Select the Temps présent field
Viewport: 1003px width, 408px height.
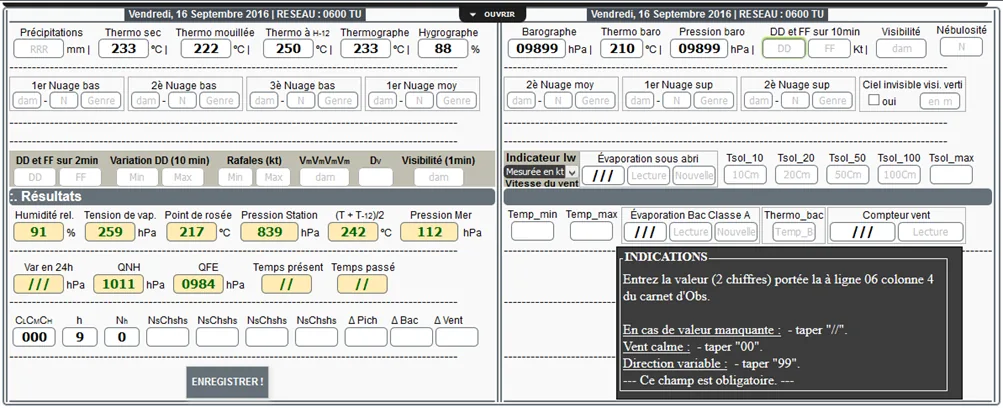pyautogui.click(x=287, y=284)
